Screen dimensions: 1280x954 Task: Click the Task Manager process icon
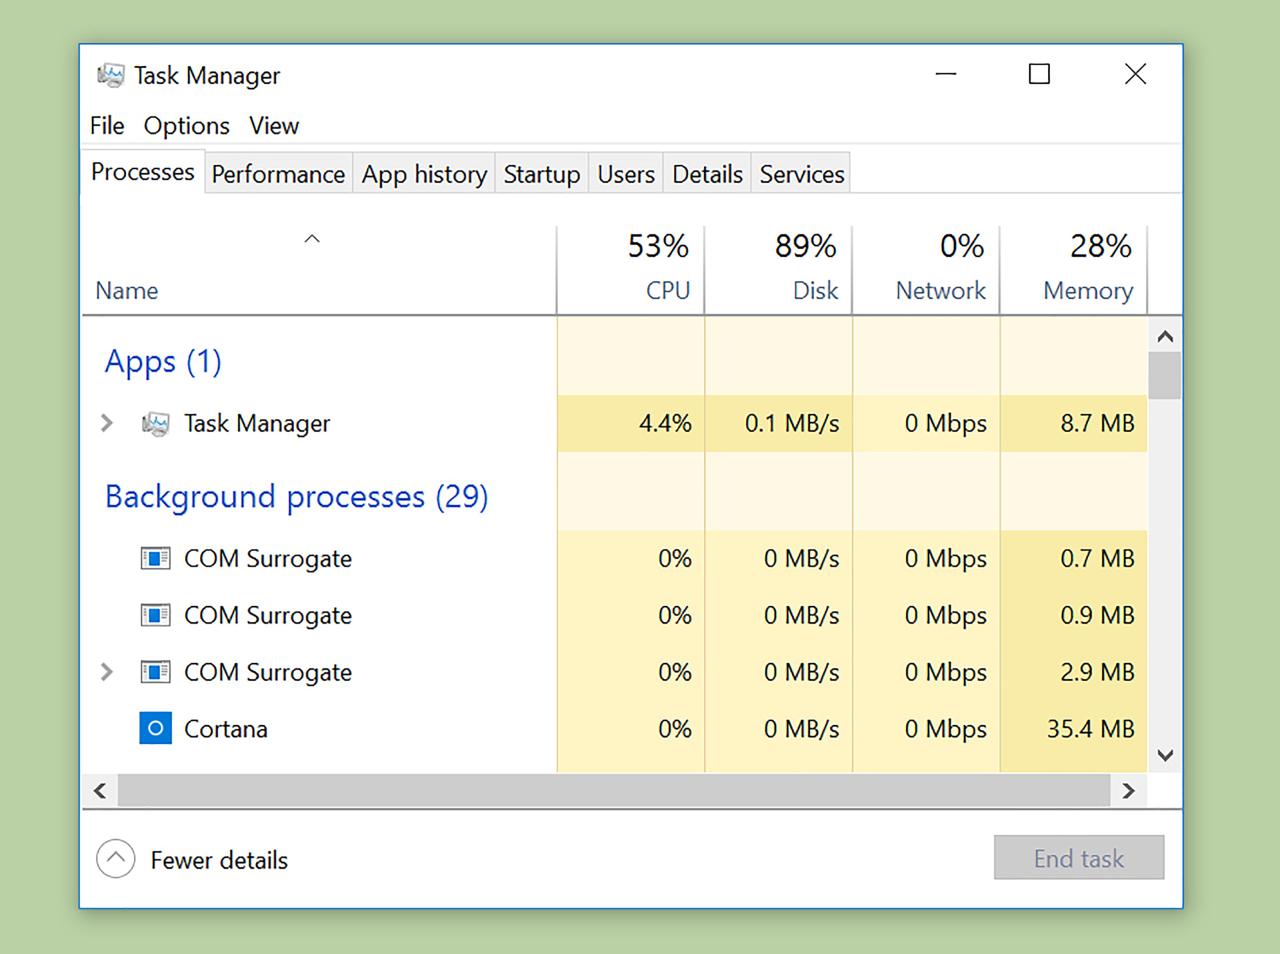155,423
